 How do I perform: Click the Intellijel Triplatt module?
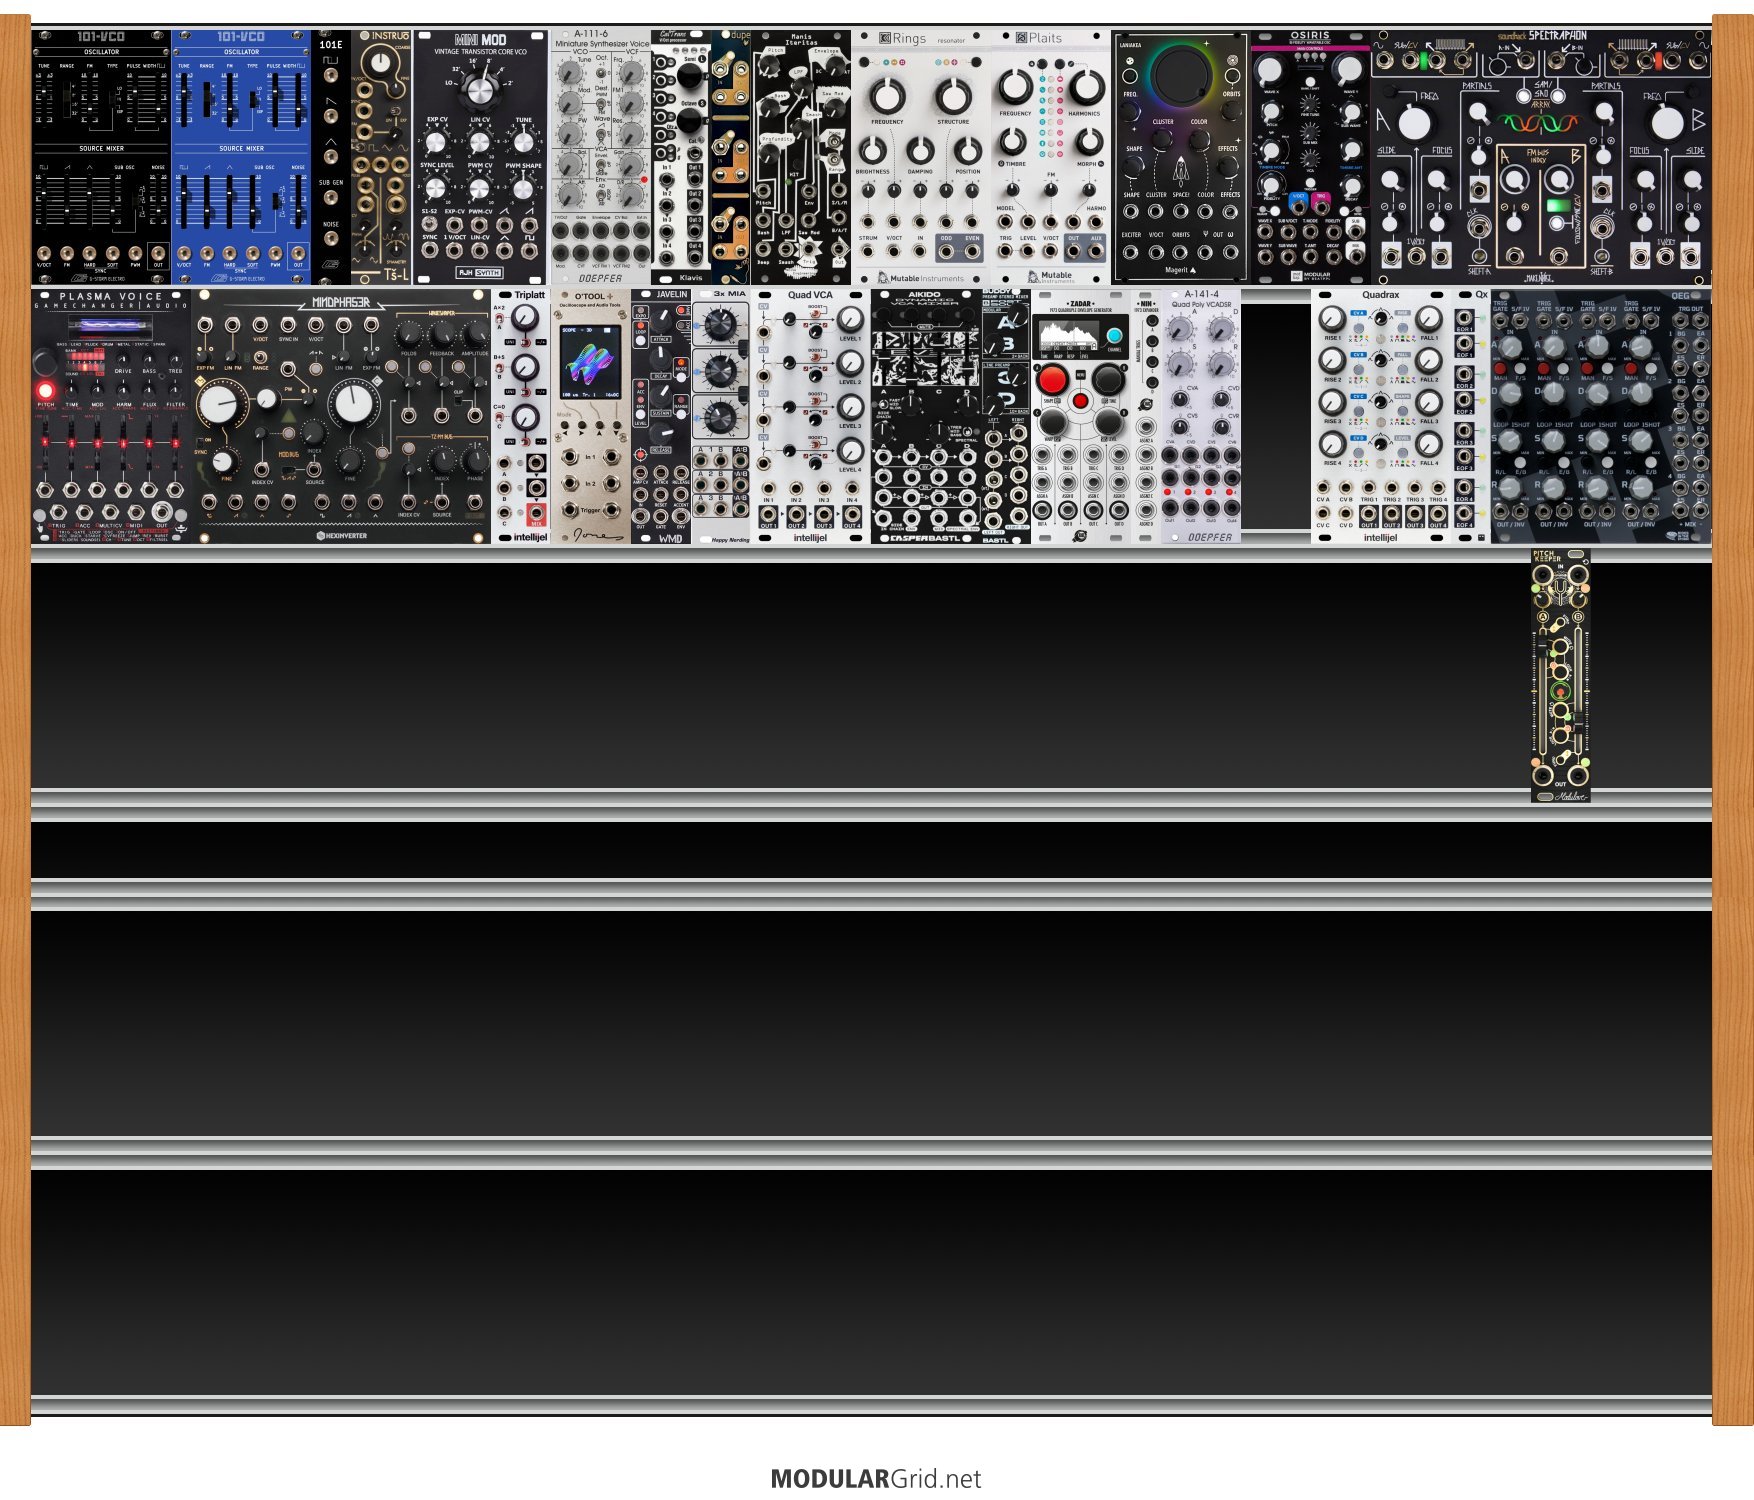click(521, 417)
